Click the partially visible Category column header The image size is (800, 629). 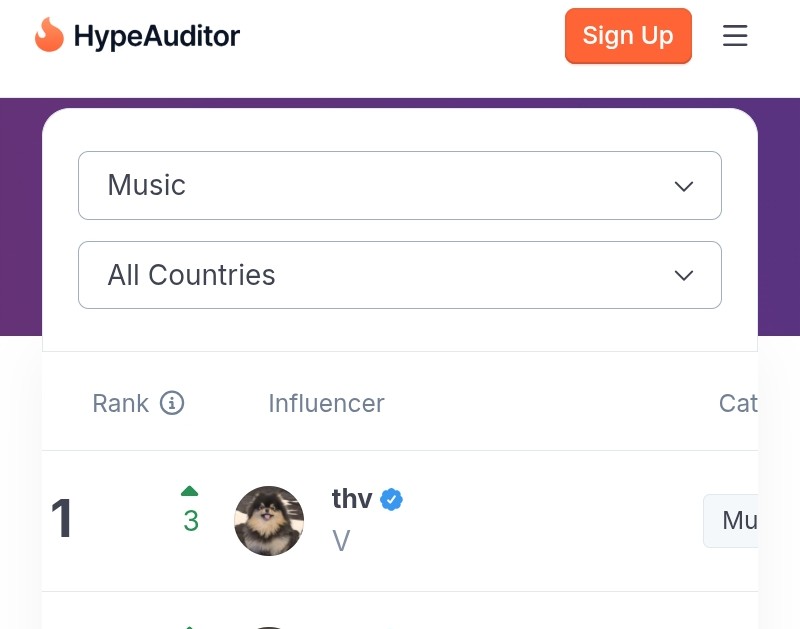click(738, 403)
